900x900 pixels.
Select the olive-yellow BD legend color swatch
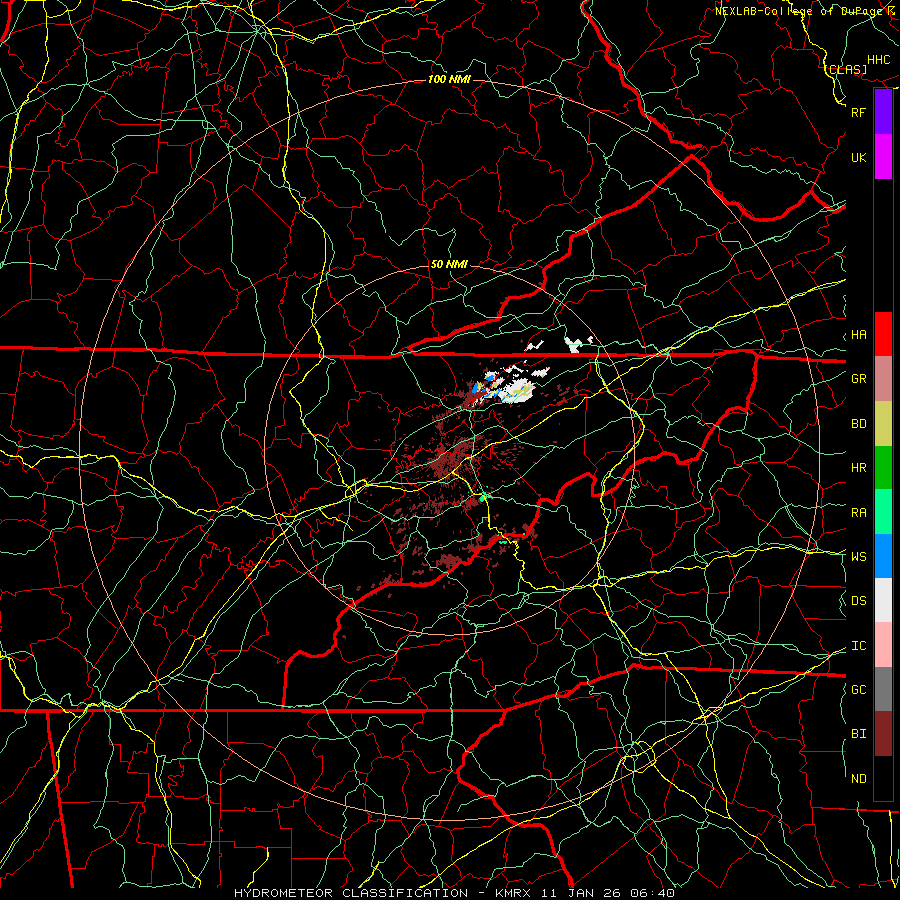click(883, 424)
